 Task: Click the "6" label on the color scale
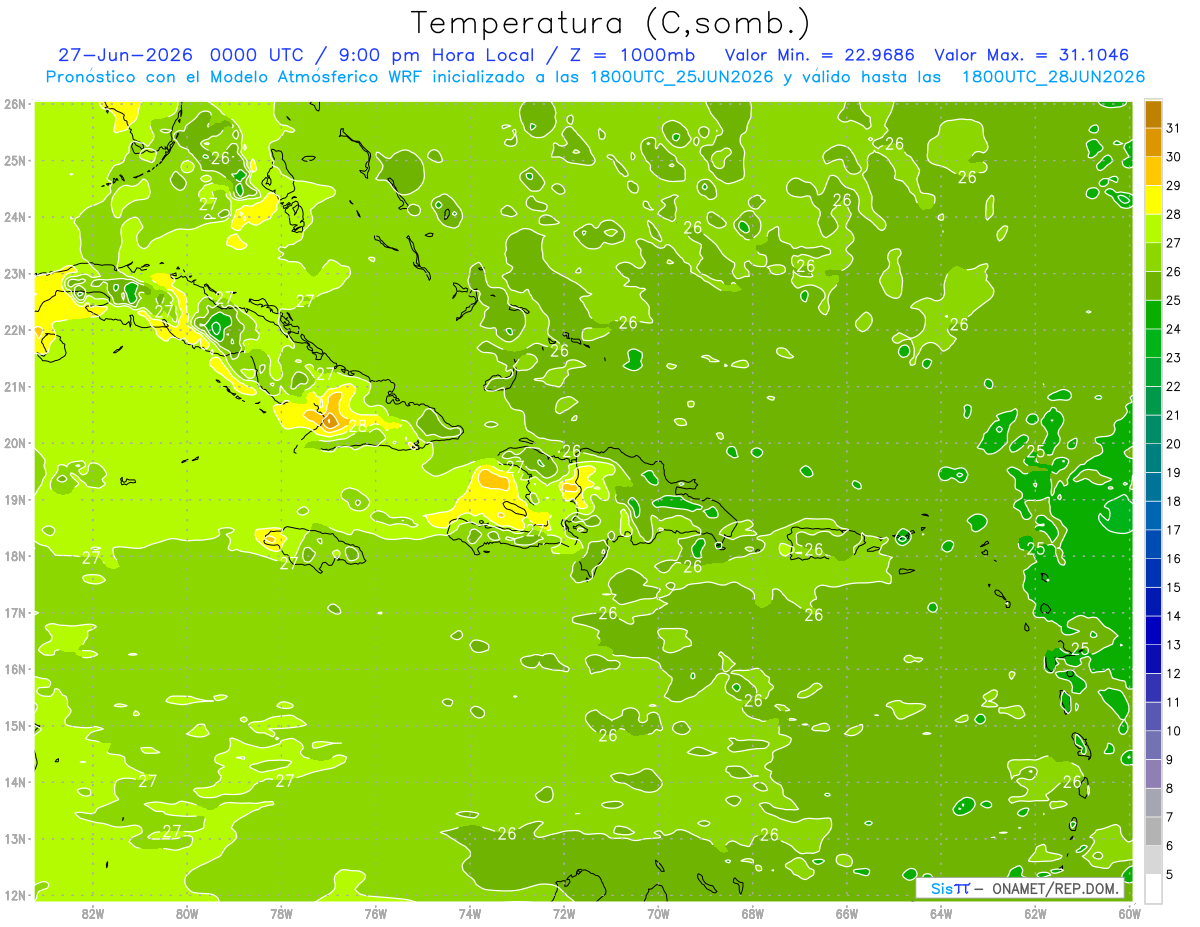[1171, 846]
